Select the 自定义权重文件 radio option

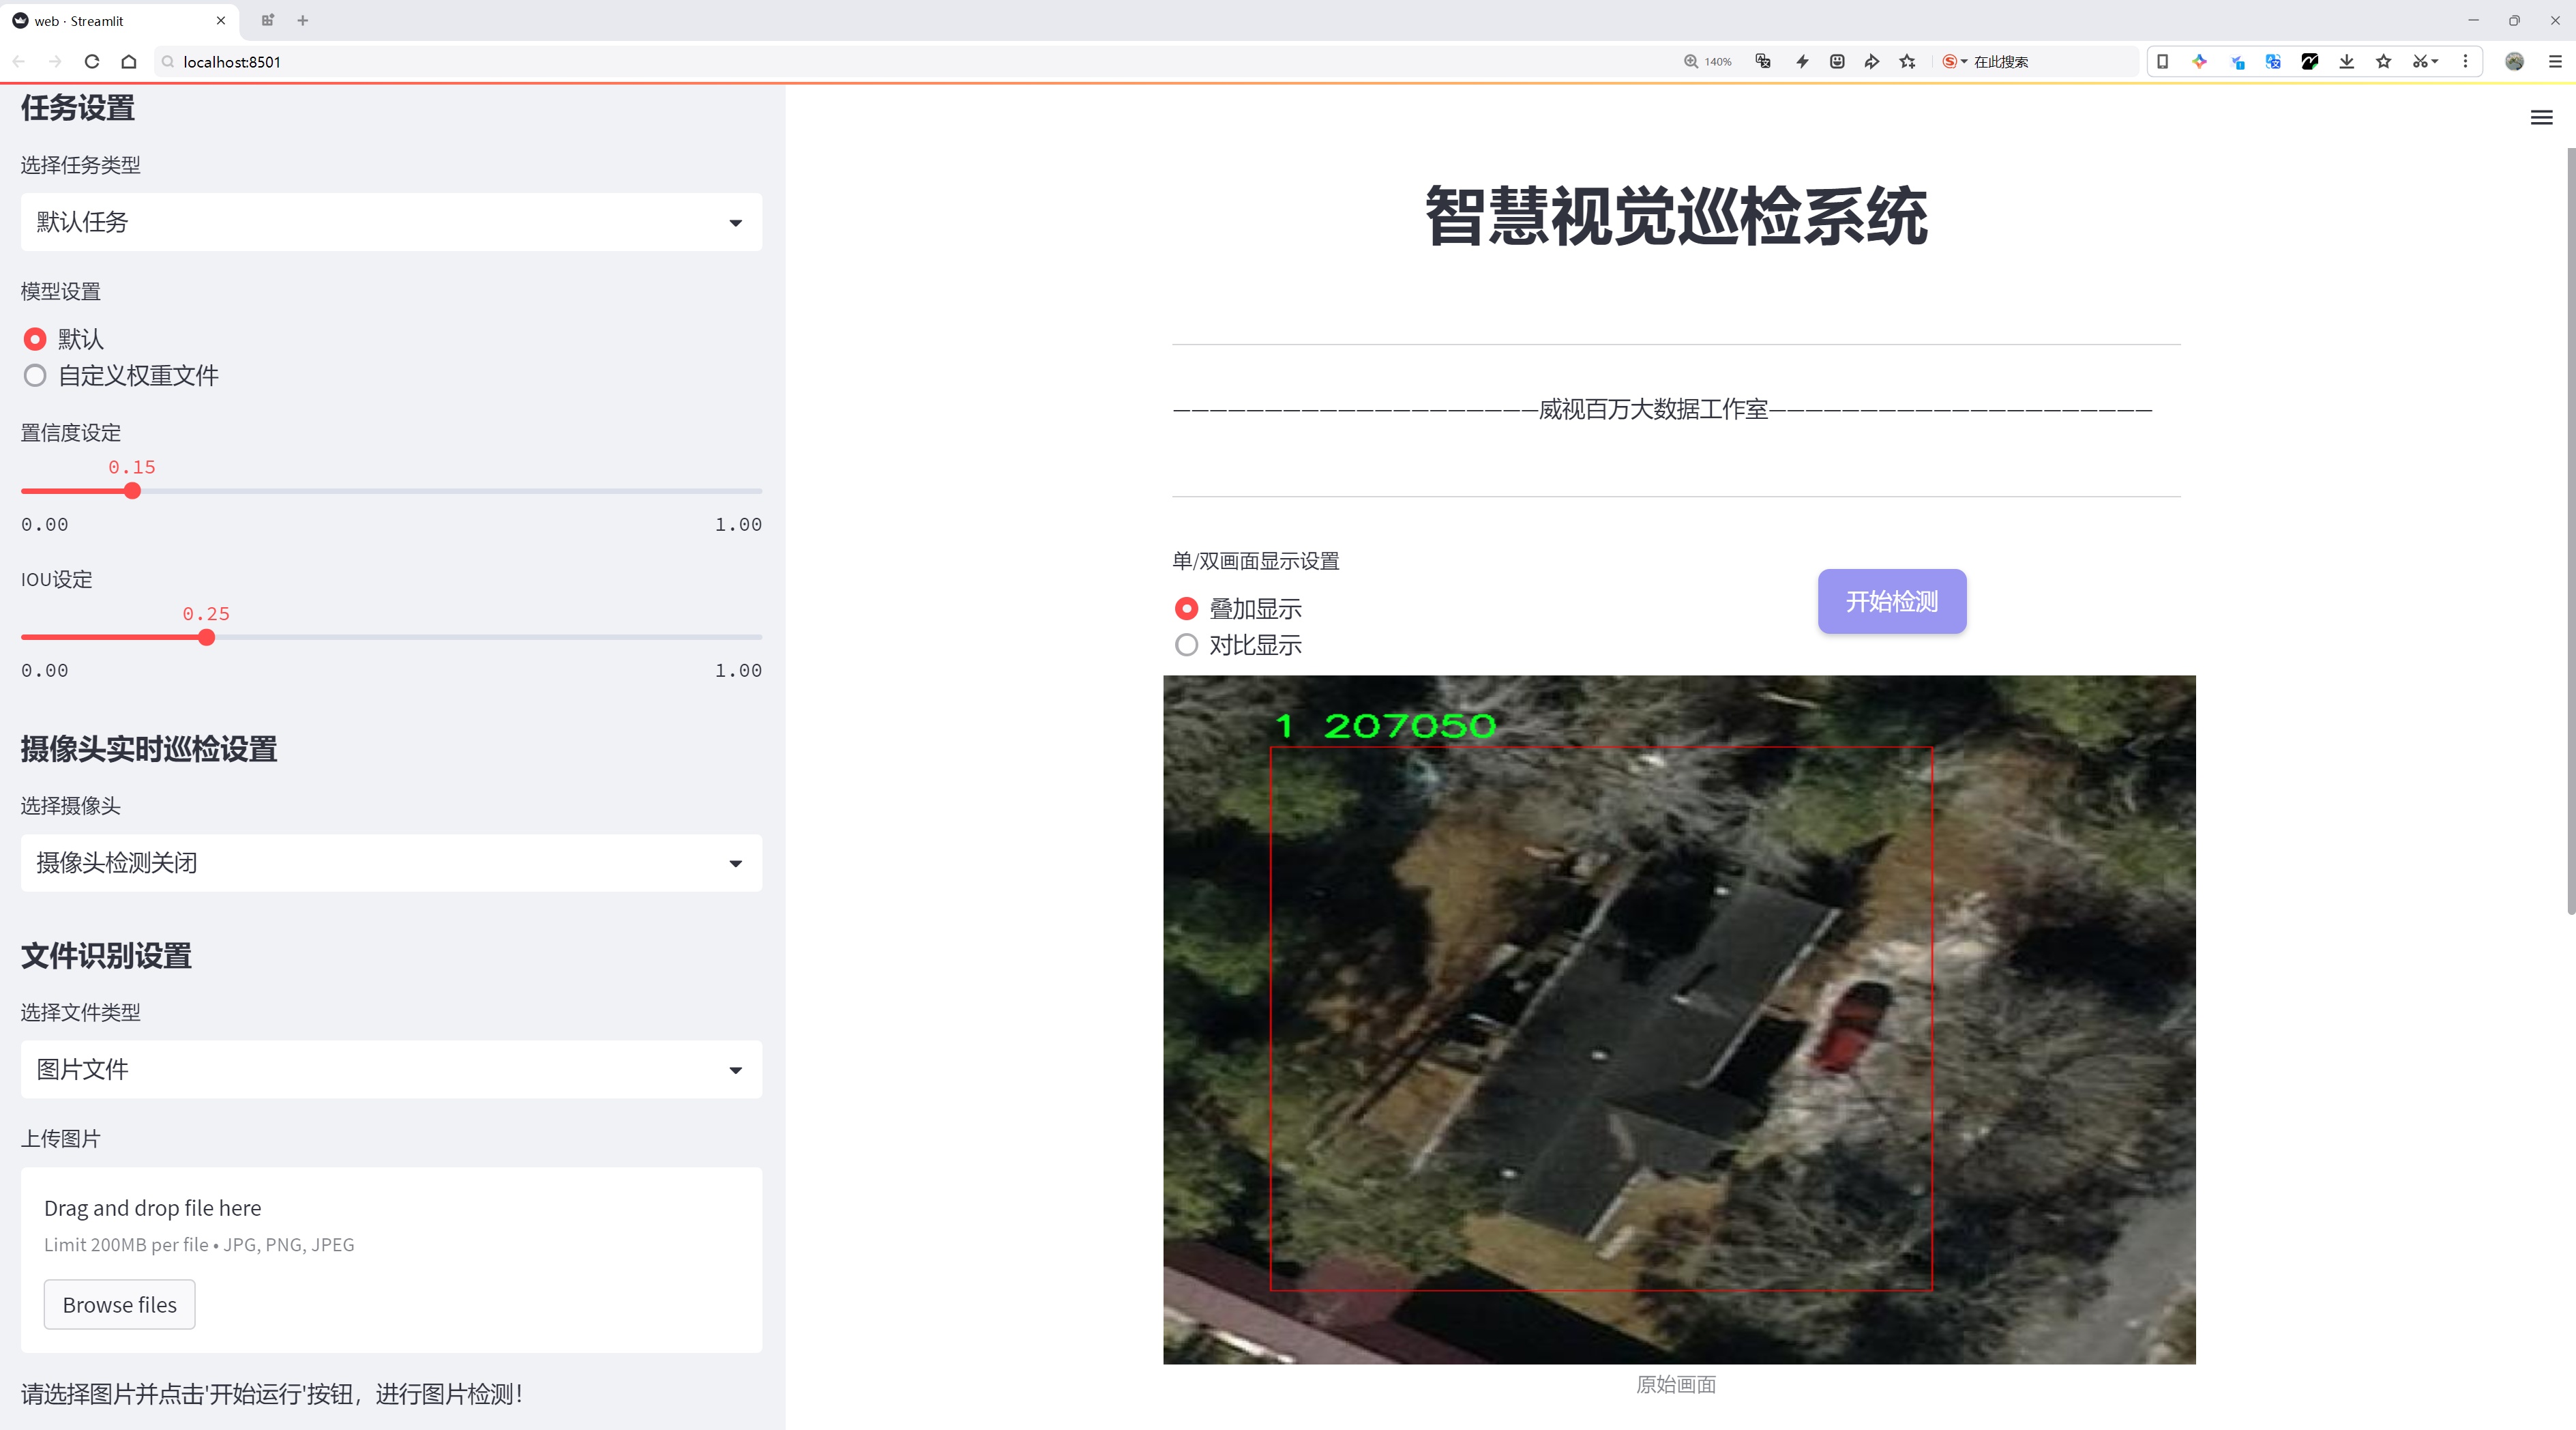point(36,376)
